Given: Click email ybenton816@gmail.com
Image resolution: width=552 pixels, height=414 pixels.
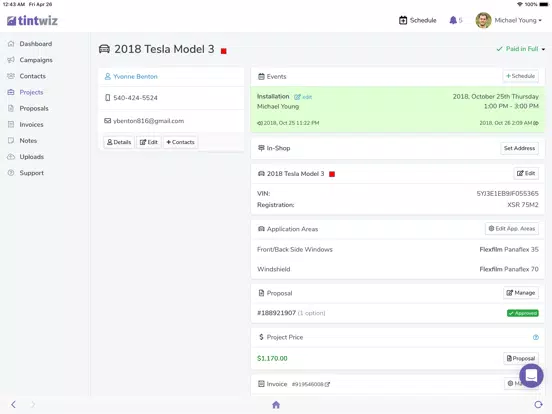Looking at the screenshot, I should click(148, 121).
